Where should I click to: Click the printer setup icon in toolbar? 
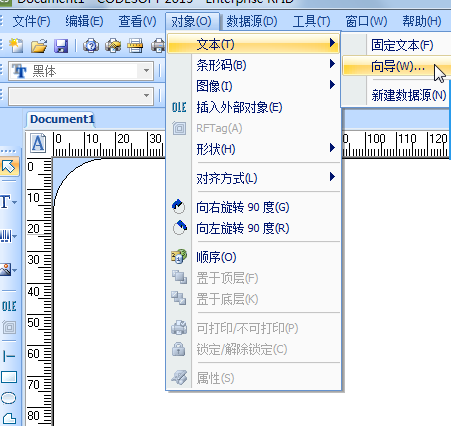(113, 46)
